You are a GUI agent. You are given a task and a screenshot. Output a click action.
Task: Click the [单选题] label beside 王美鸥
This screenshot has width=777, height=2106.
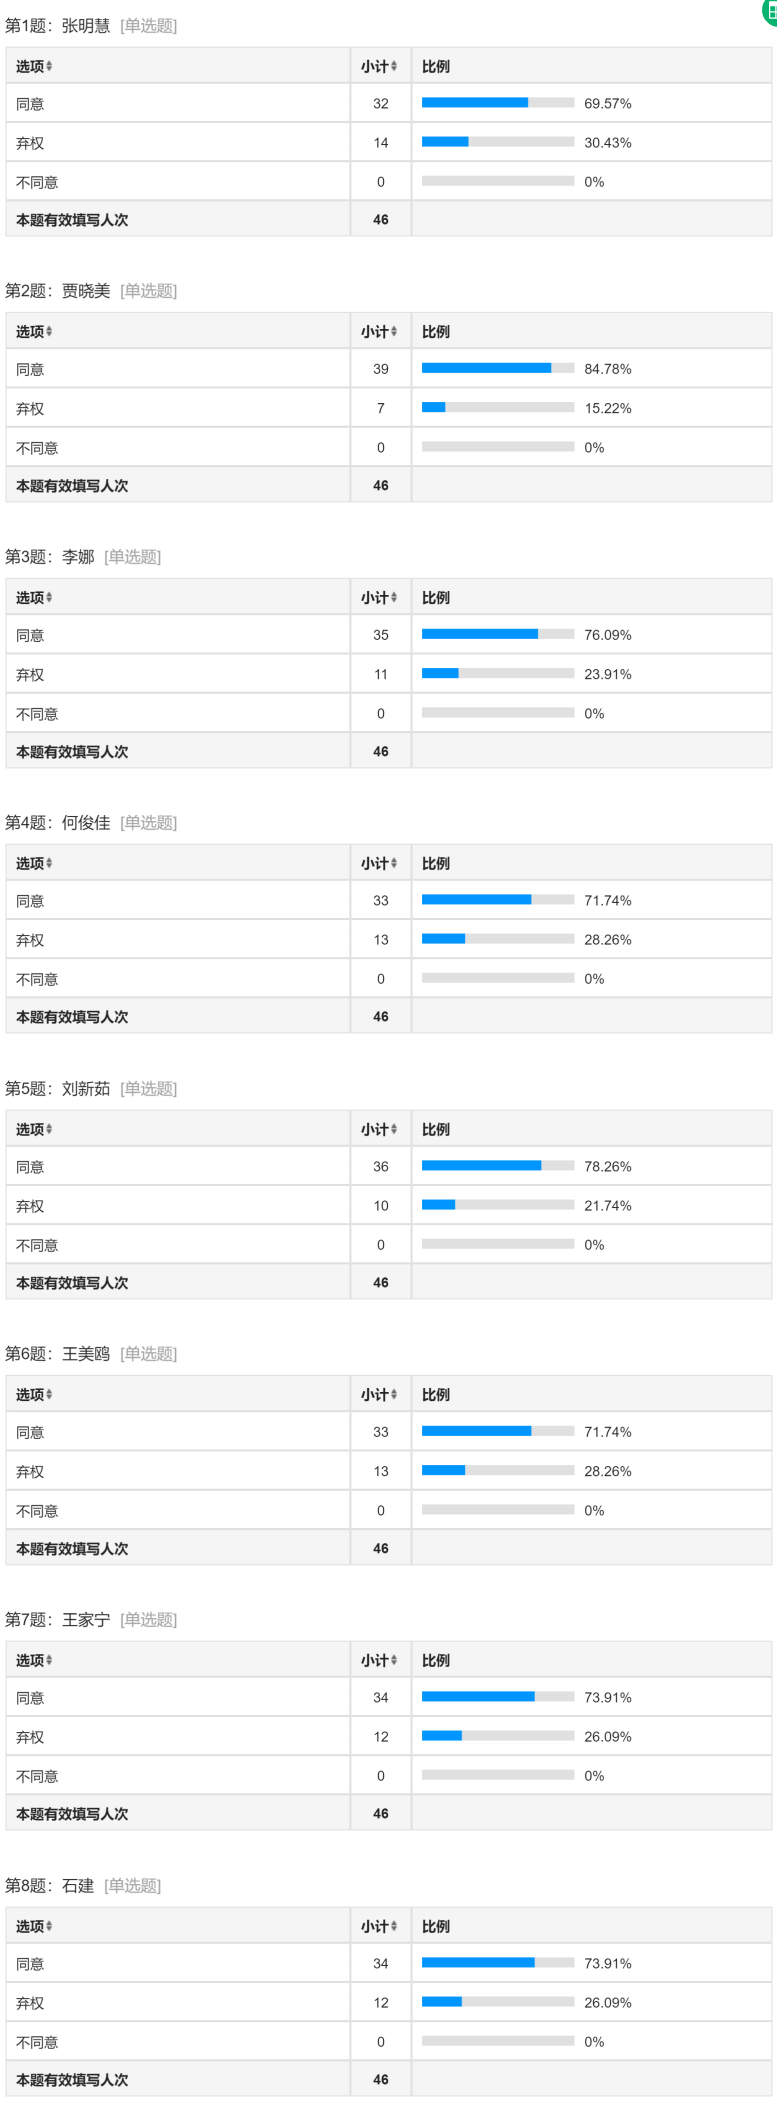(148, 1354)
